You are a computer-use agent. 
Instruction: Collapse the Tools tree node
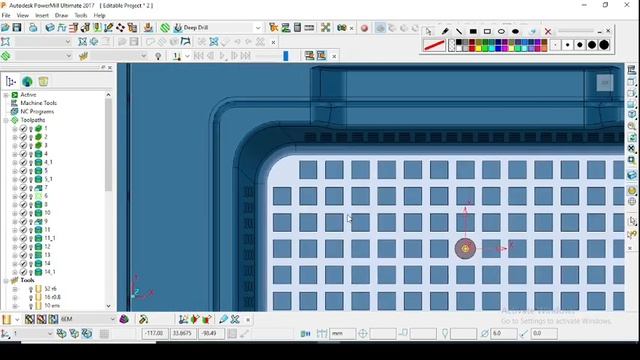[6, 280]
